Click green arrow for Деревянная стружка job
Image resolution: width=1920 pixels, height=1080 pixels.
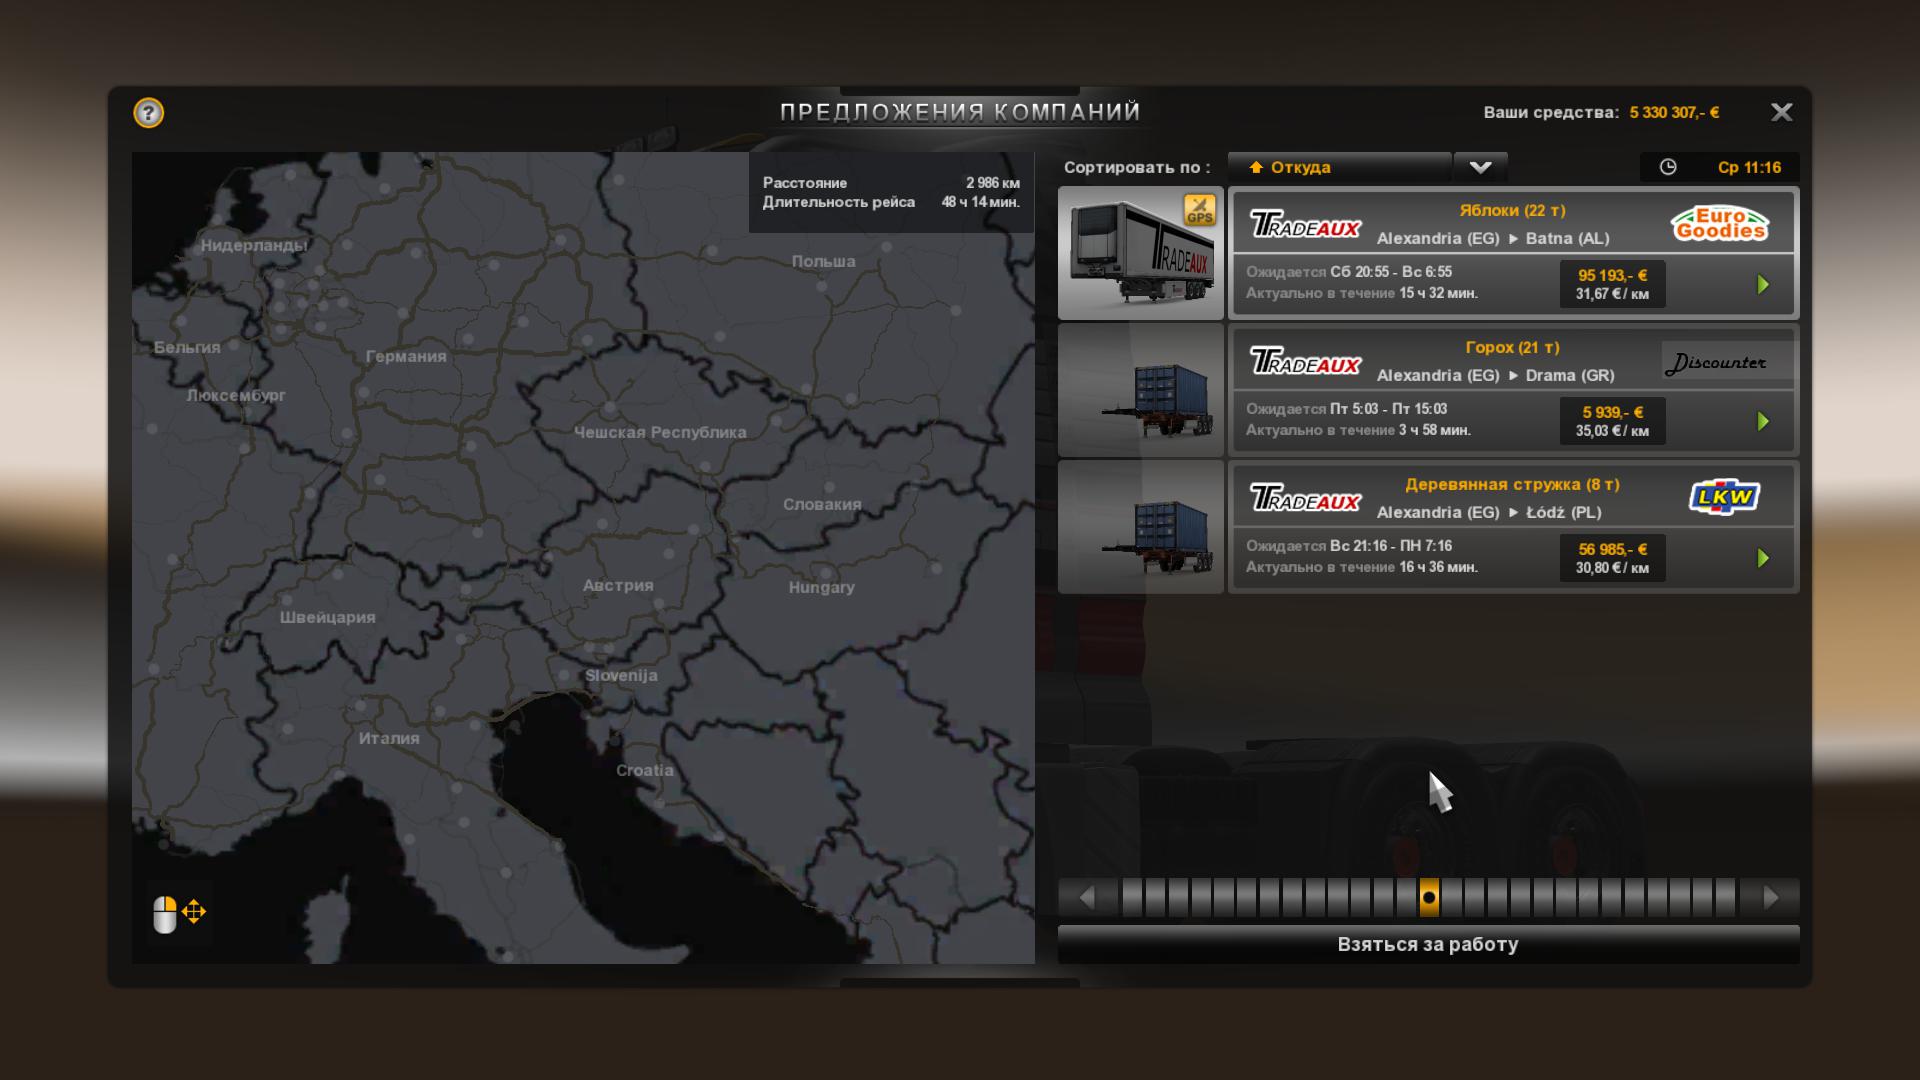(1763, 559)
